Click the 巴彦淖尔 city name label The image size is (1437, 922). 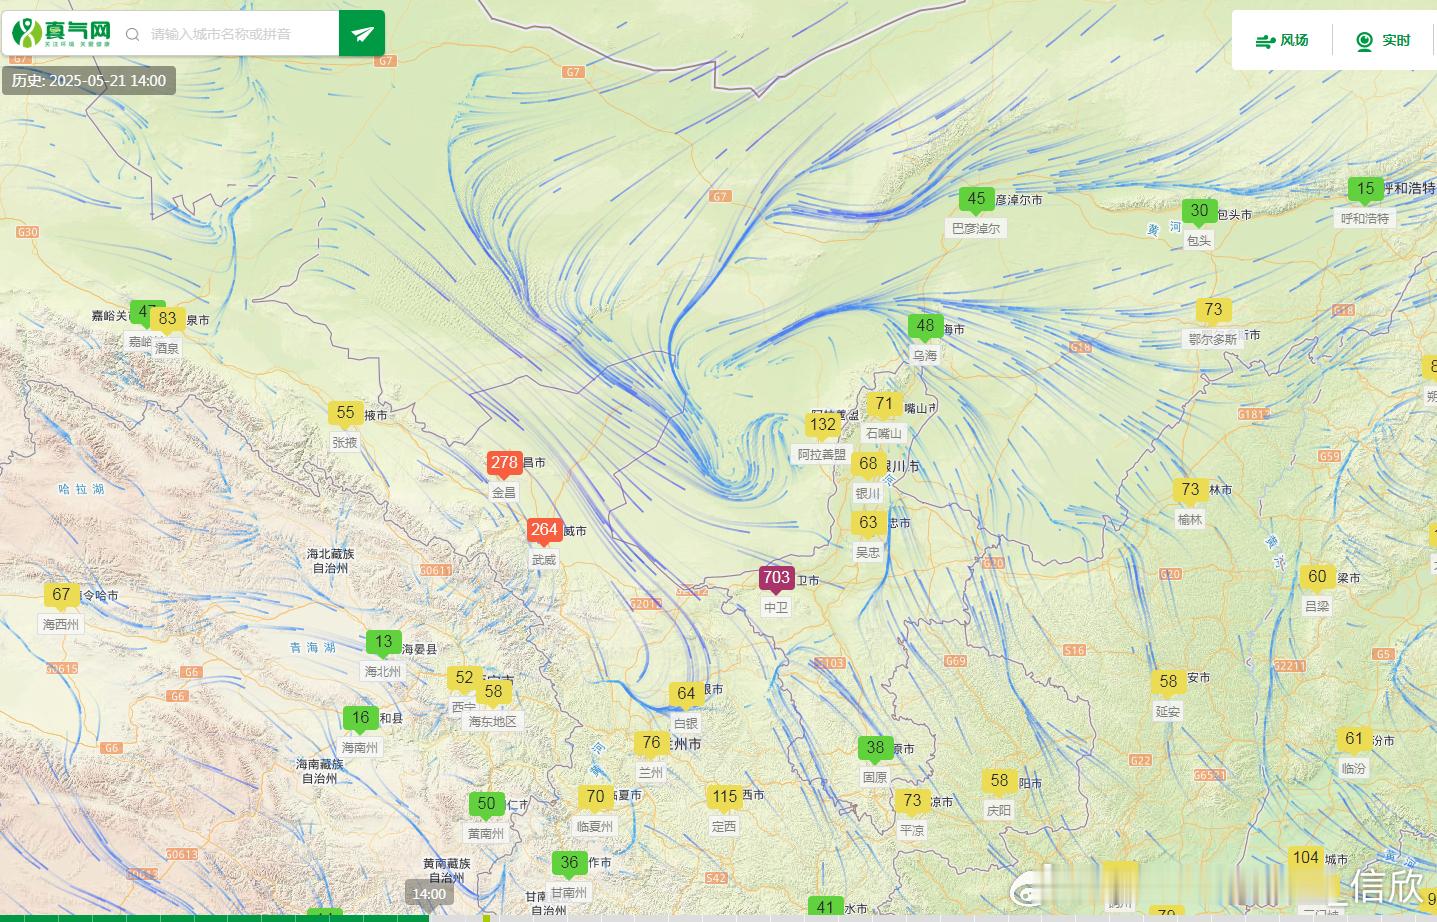[976, 229]
